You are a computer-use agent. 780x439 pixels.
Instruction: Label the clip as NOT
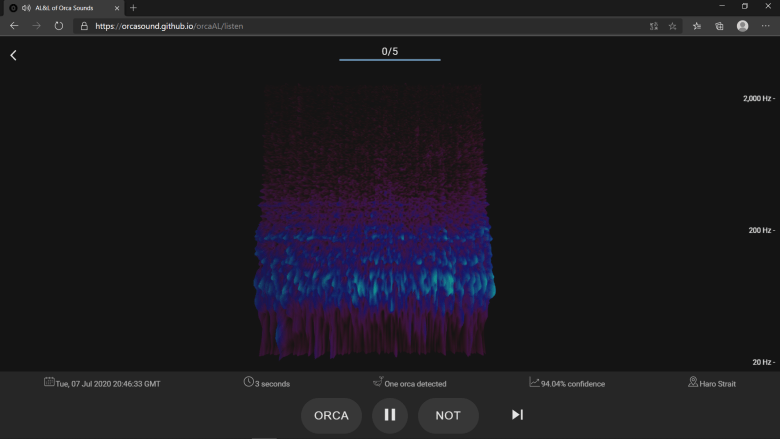pos(448,415)
